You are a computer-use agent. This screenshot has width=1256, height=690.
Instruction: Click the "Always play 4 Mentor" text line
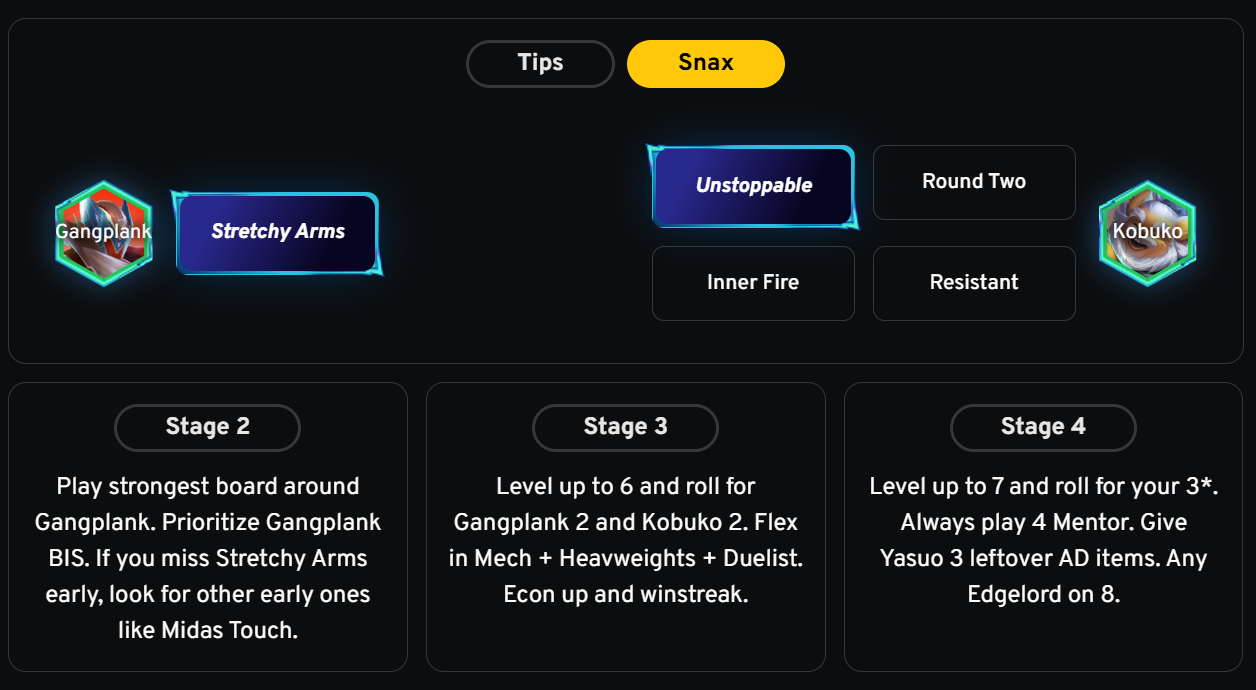pyautogui.click(x=1043, y=522)
